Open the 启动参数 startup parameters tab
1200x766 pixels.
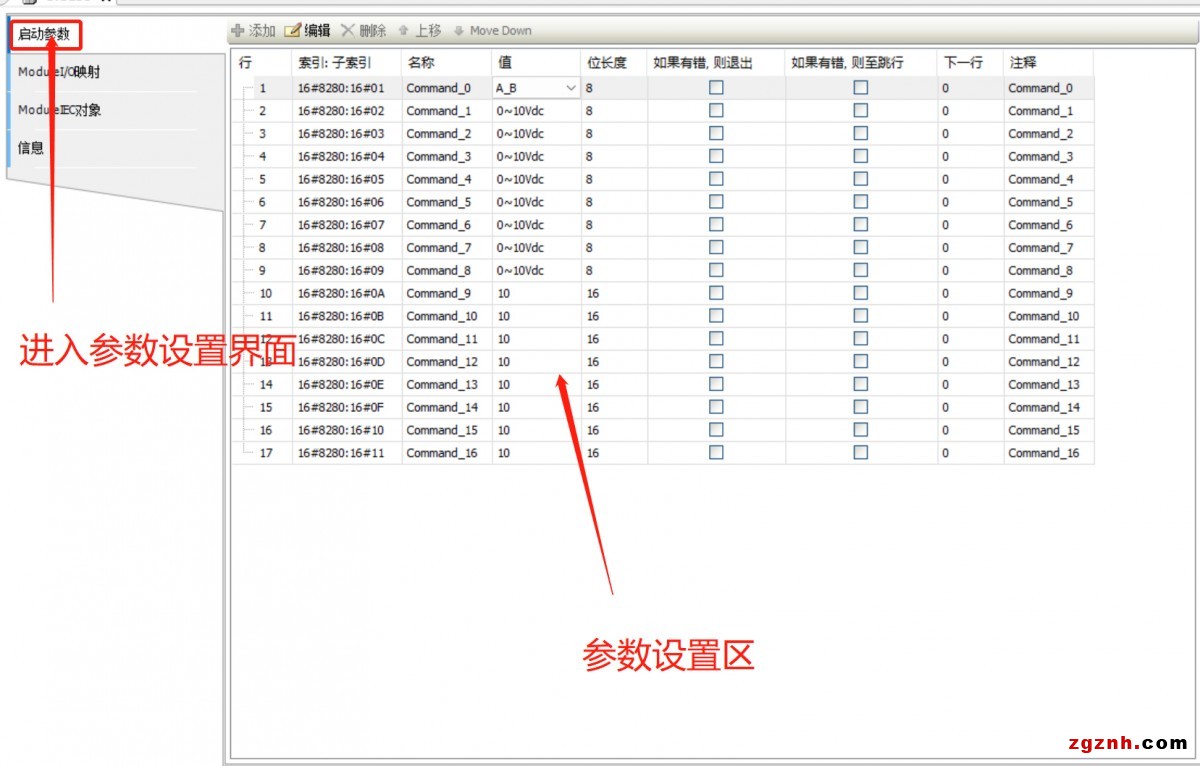tap(45, 35)
